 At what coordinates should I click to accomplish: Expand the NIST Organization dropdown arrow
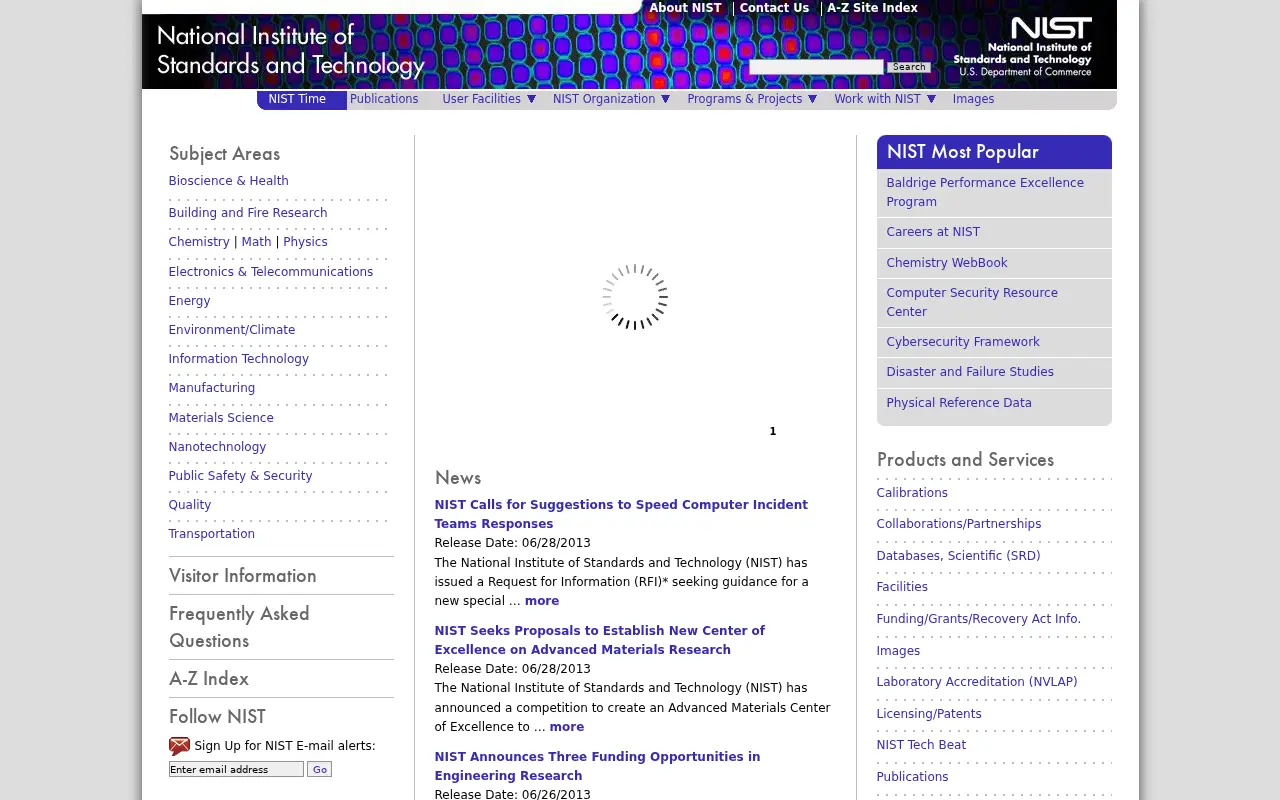[x=665, y=99]
